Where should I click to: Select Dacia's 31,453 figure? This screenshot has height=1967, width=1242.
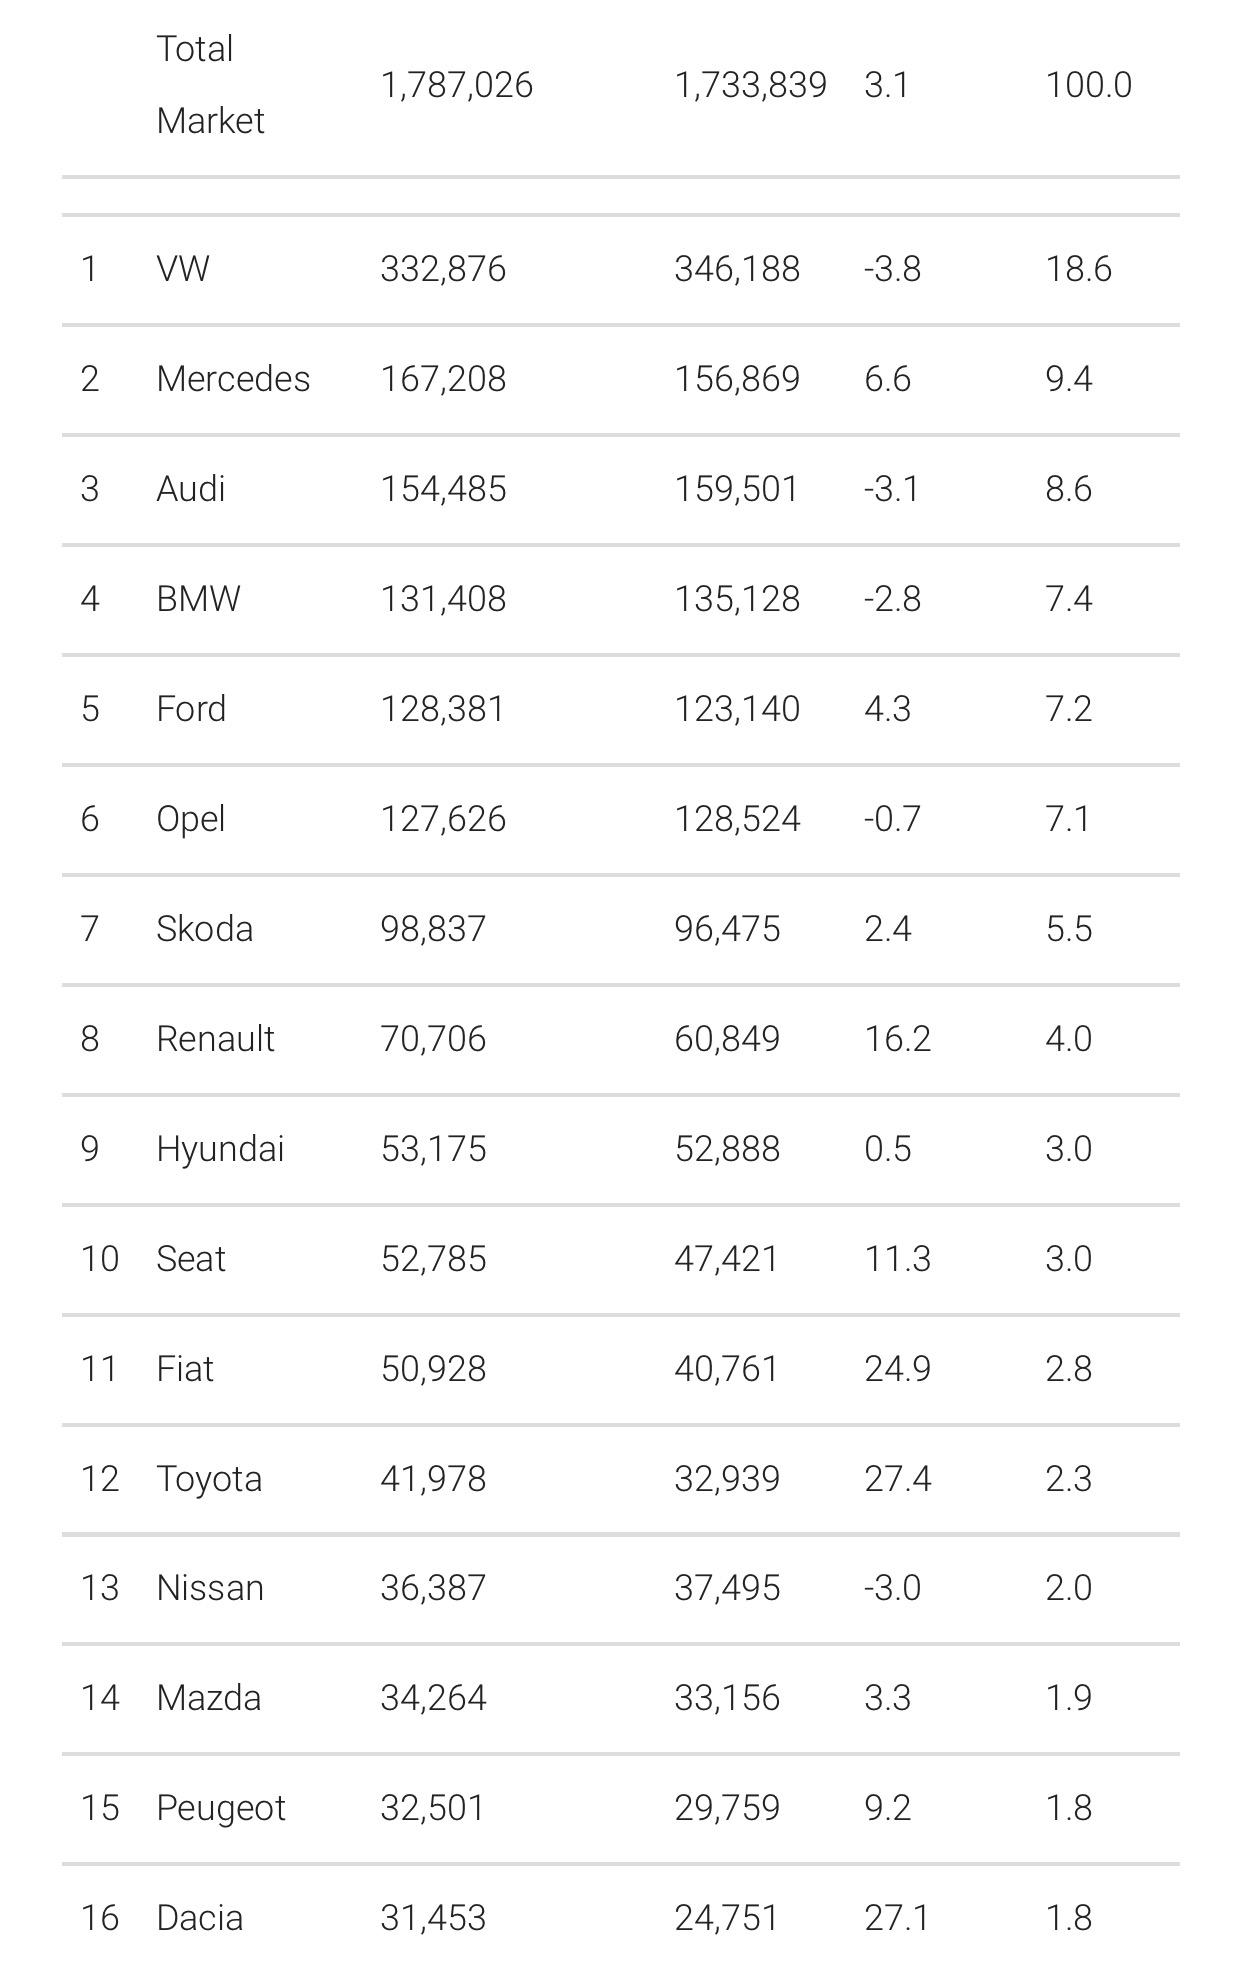click(x=433, y=1918)
